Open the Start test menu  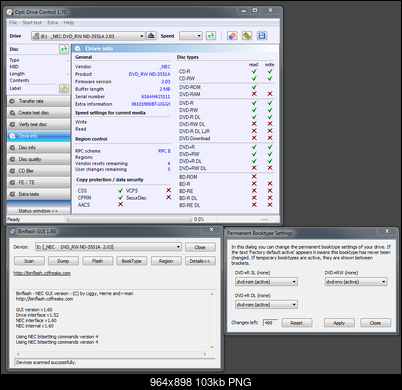(32, 23)
